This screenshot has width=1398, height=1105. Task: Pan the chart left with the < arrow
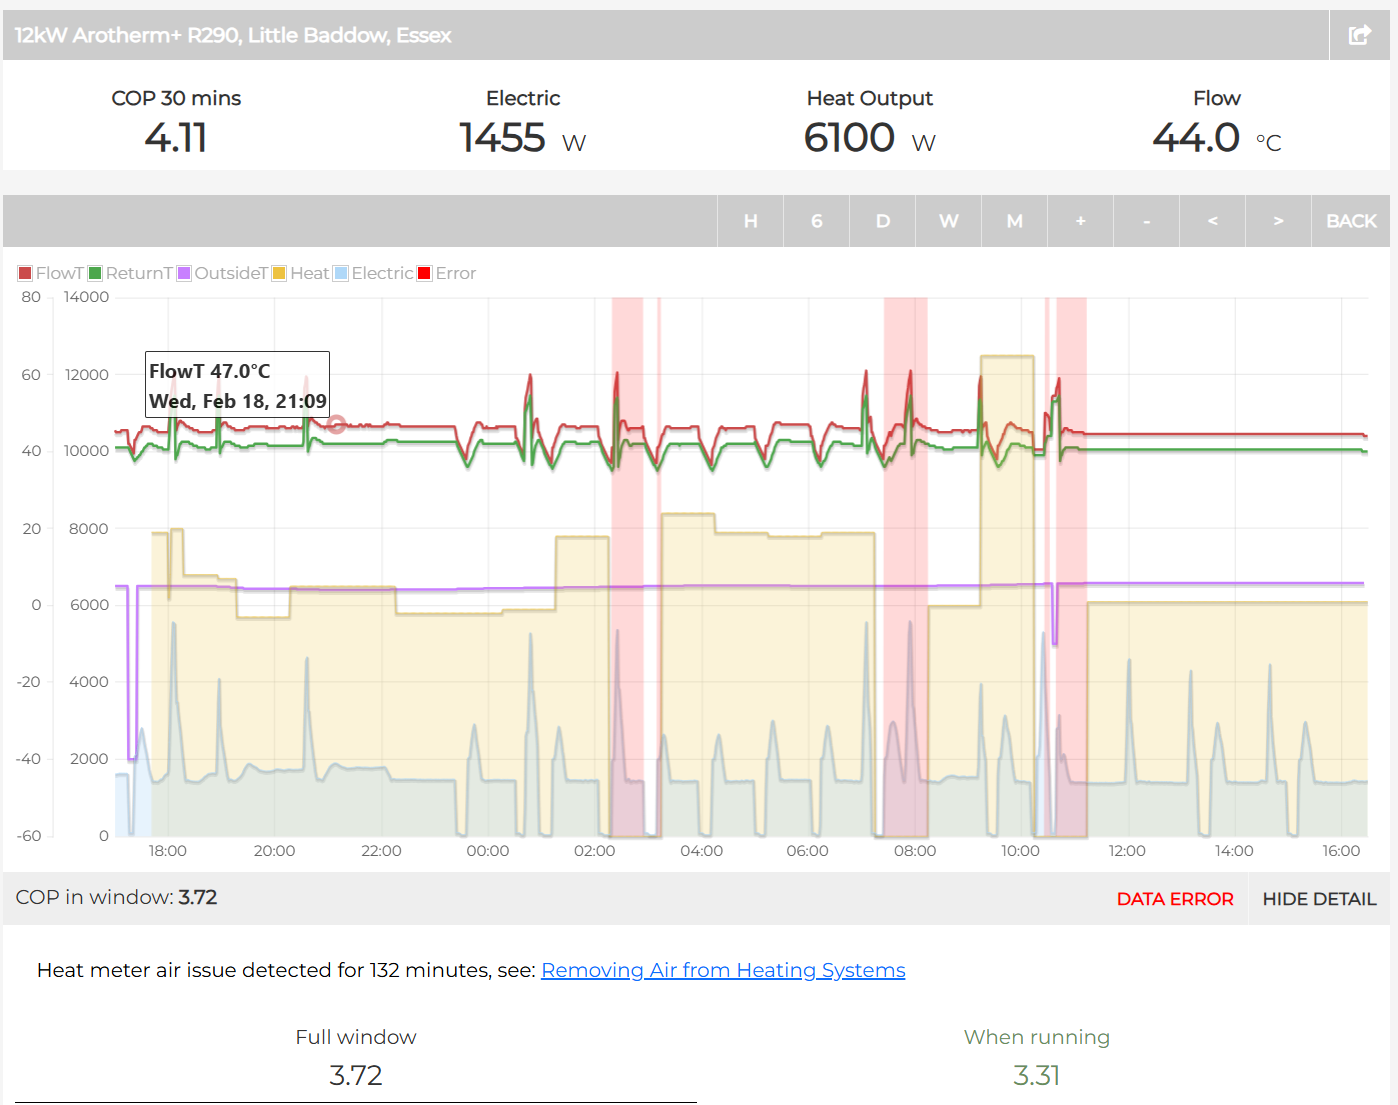pyautogui.click(x=1212, y=221)
